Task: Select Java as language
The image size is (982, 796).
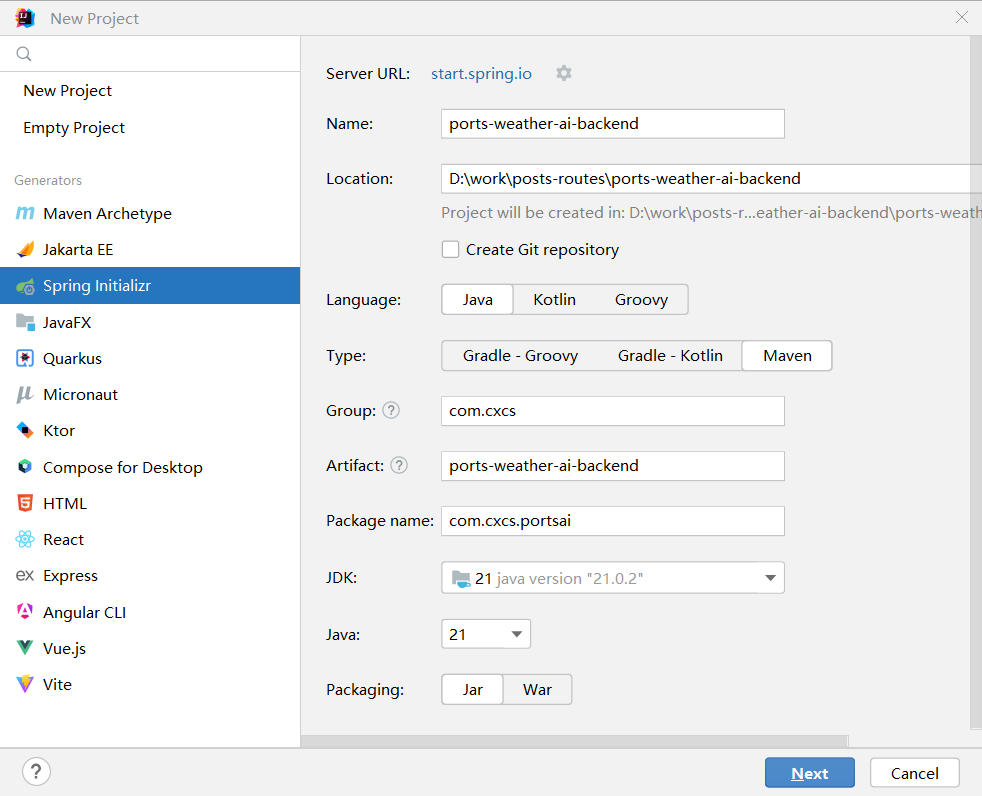Action: (477, 299)
